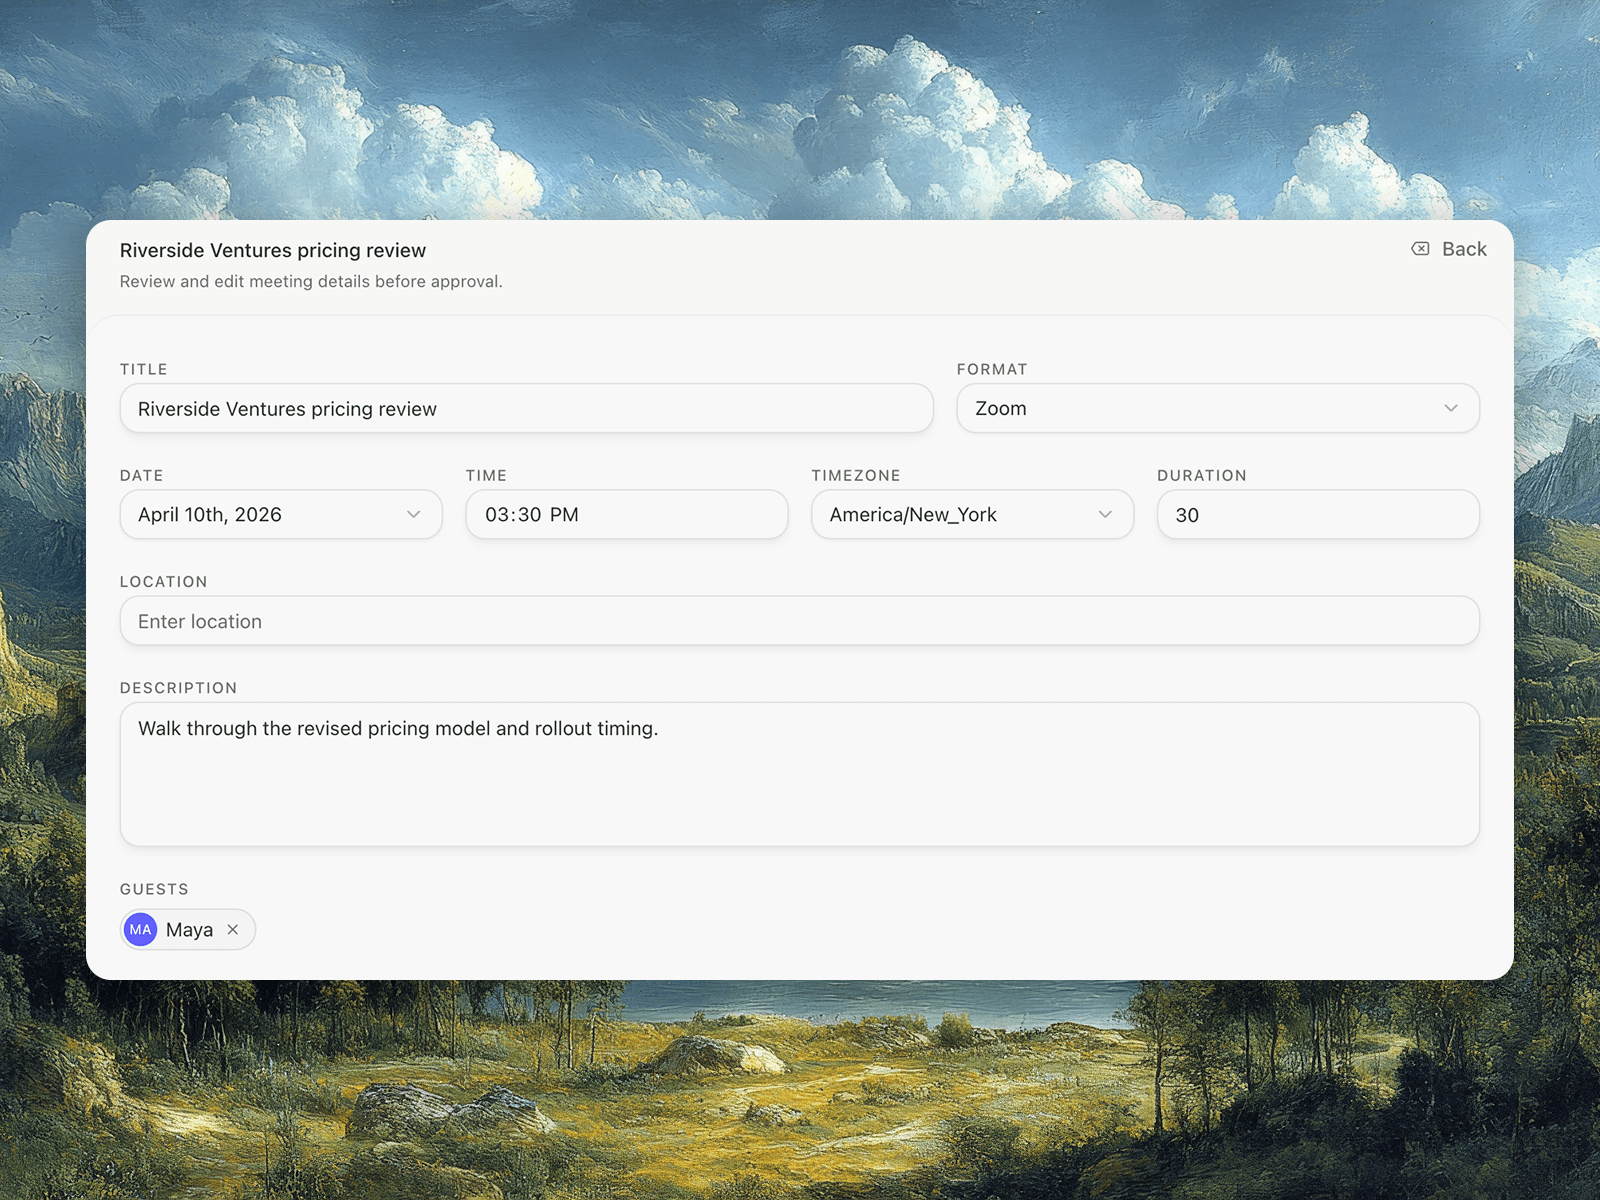Click inside the Description text area

(x=800, y=774)
